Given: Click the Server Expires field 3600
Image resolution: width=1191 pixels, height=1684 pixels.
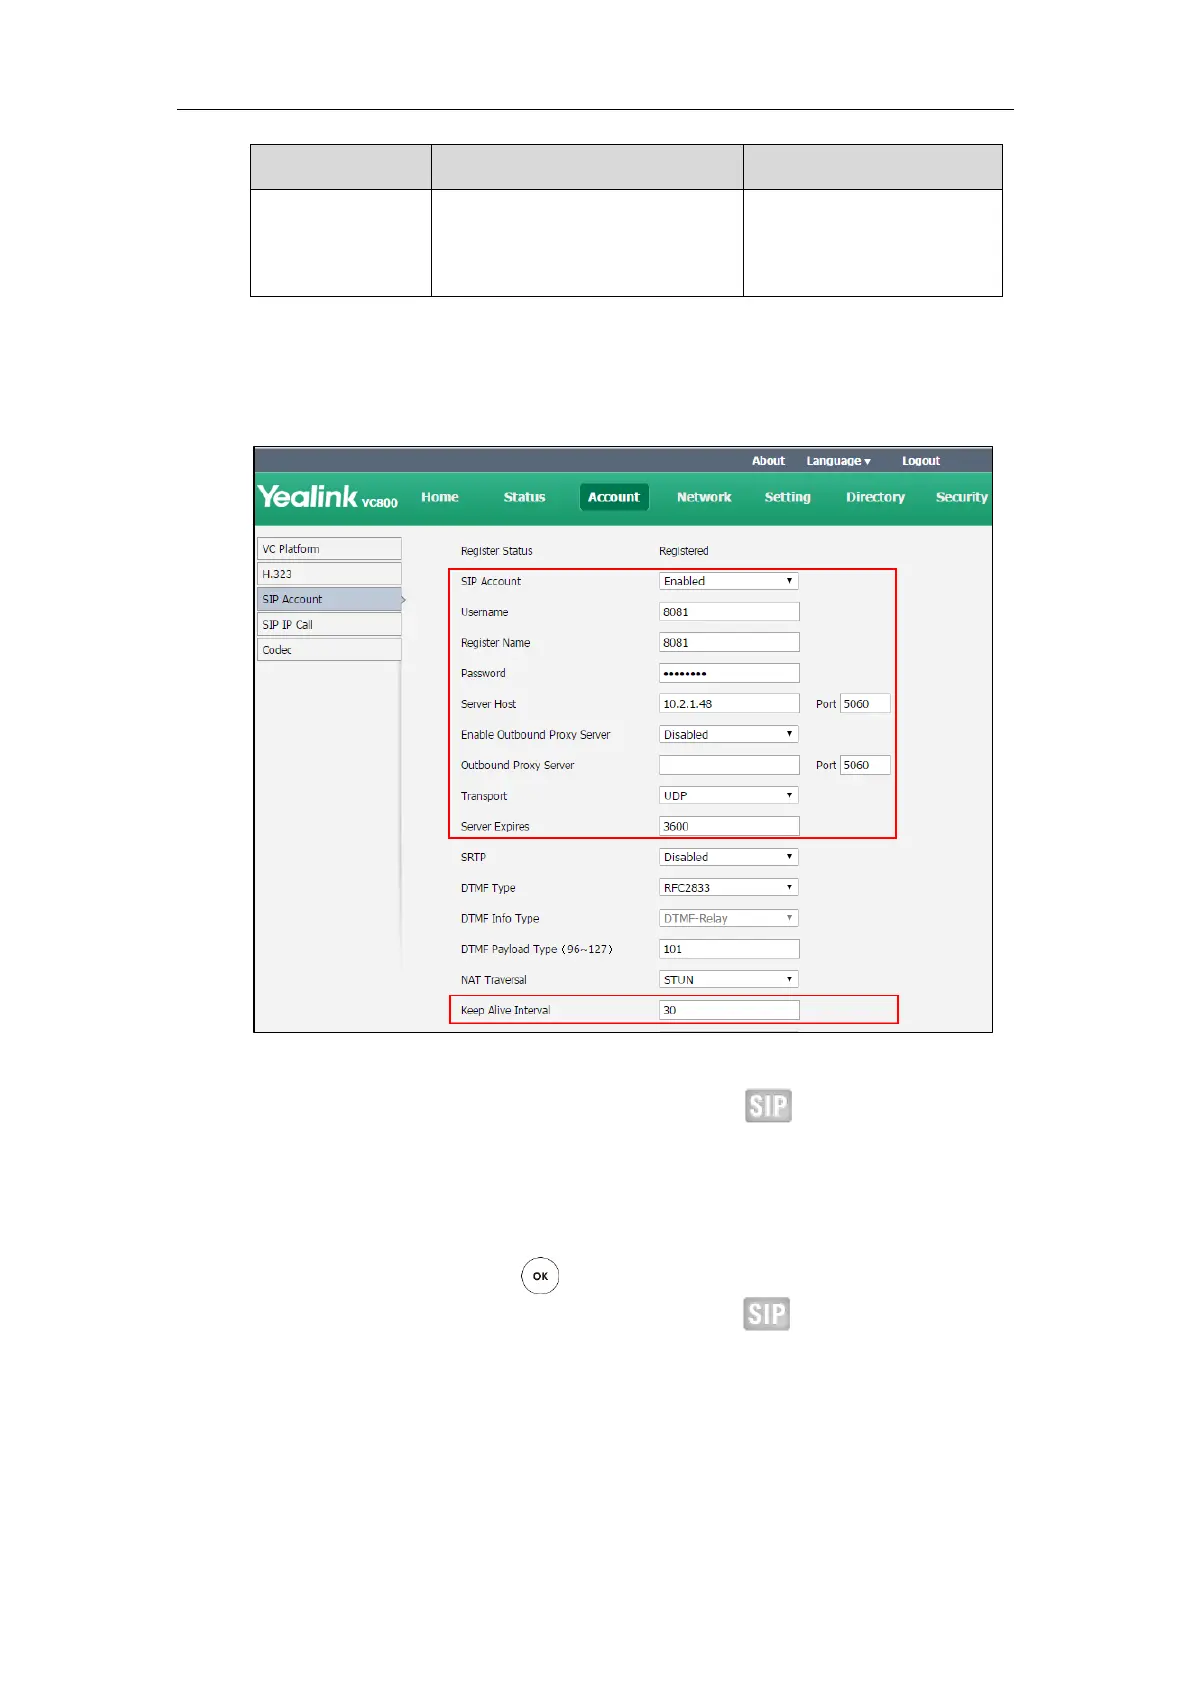Looking at the screenshot, I should click(729, 826).
